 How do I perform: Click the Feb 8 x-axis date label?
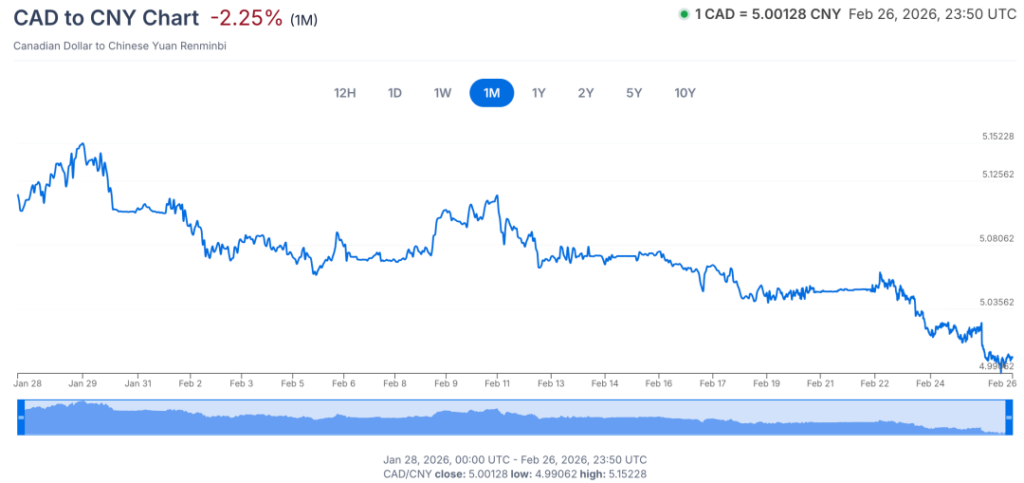[x=394, y=383]
